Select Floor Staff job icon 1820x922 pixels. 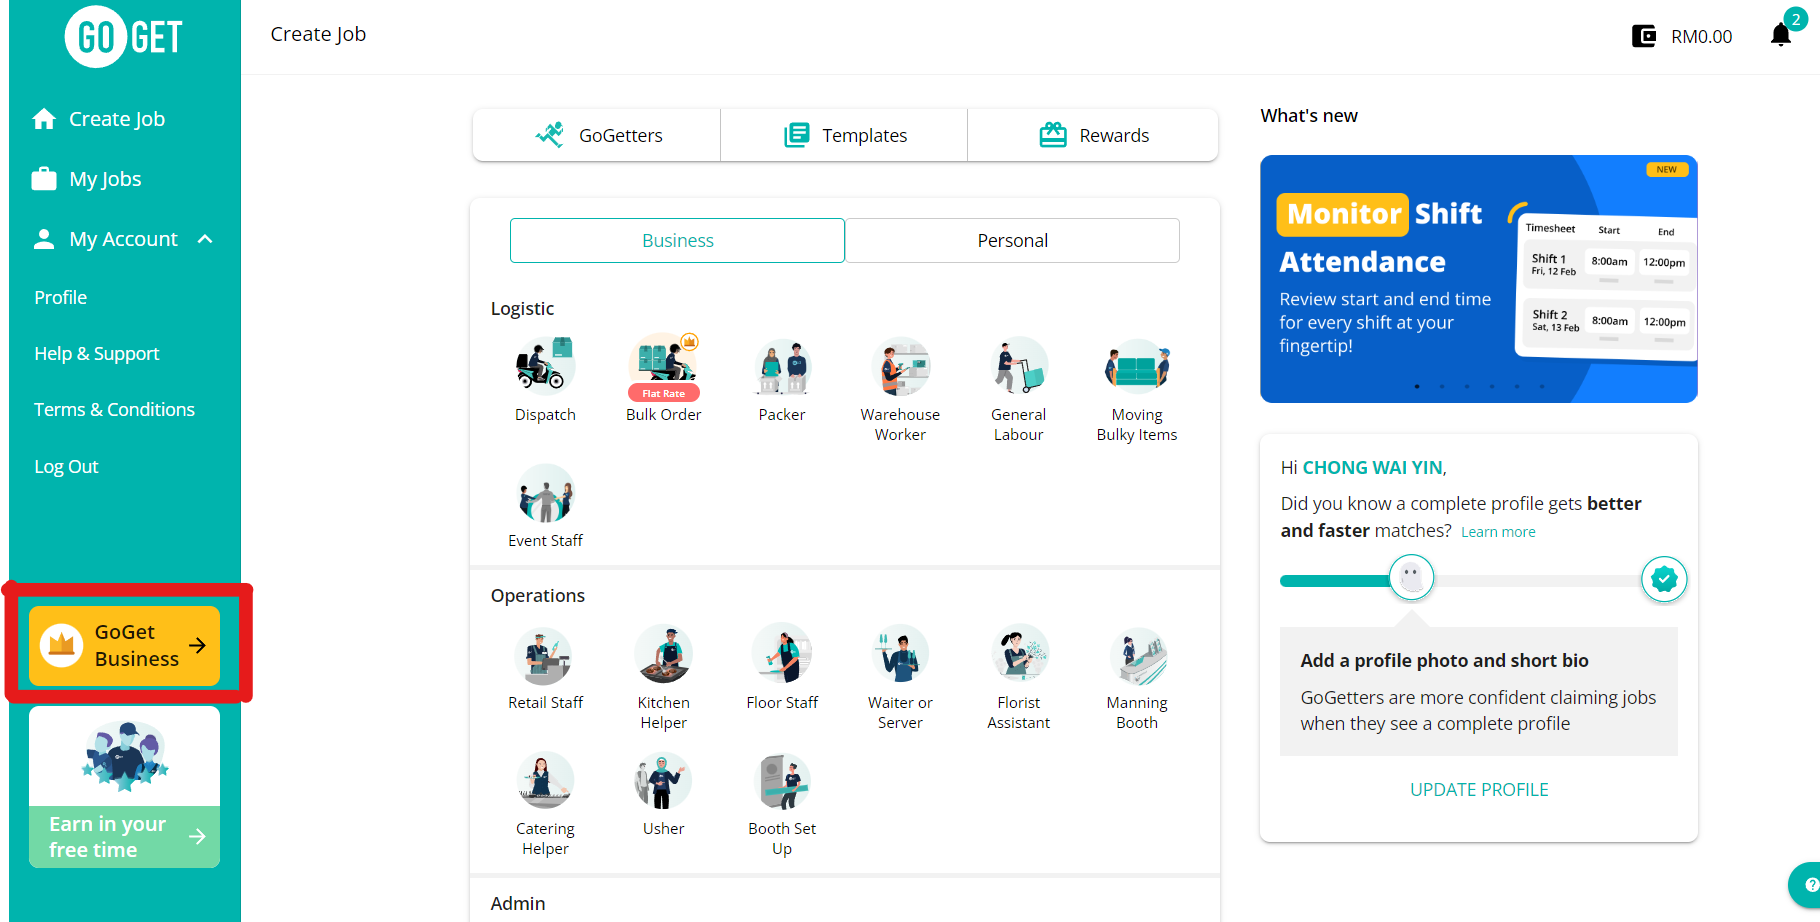[x=782, y=655]
